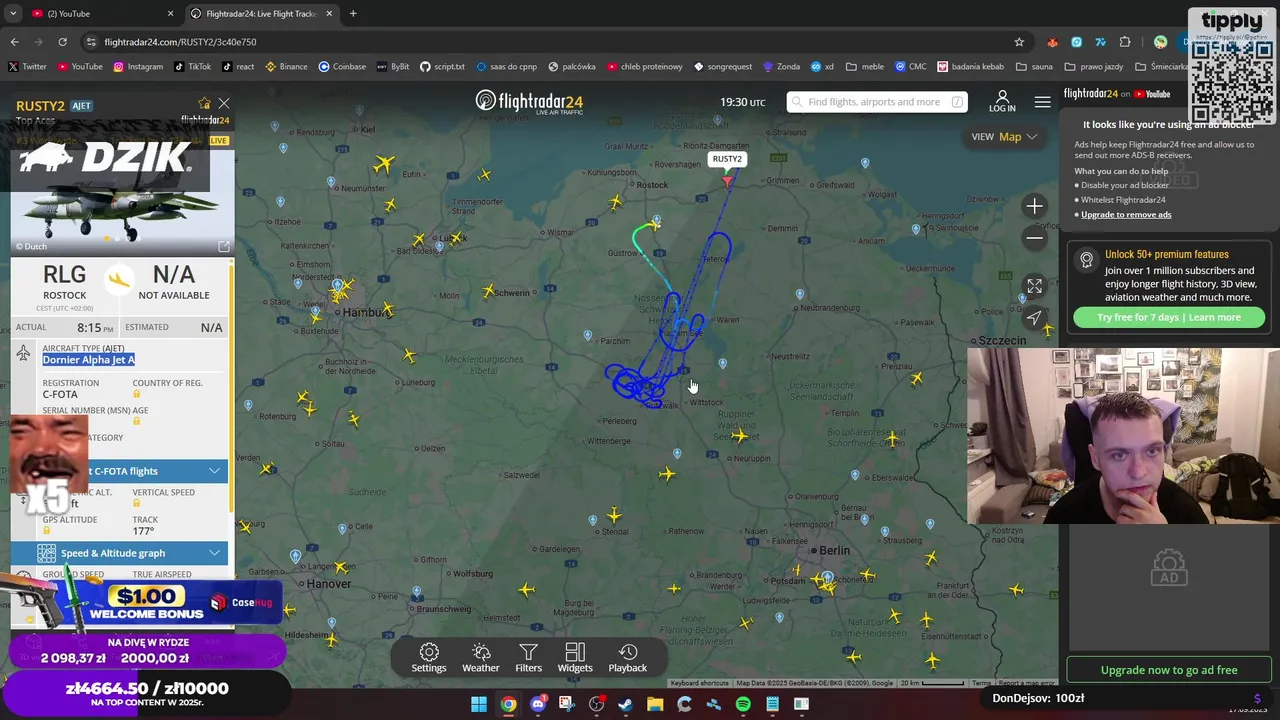
Task: Click the 19:30 UTC clock
Action: 742,102
